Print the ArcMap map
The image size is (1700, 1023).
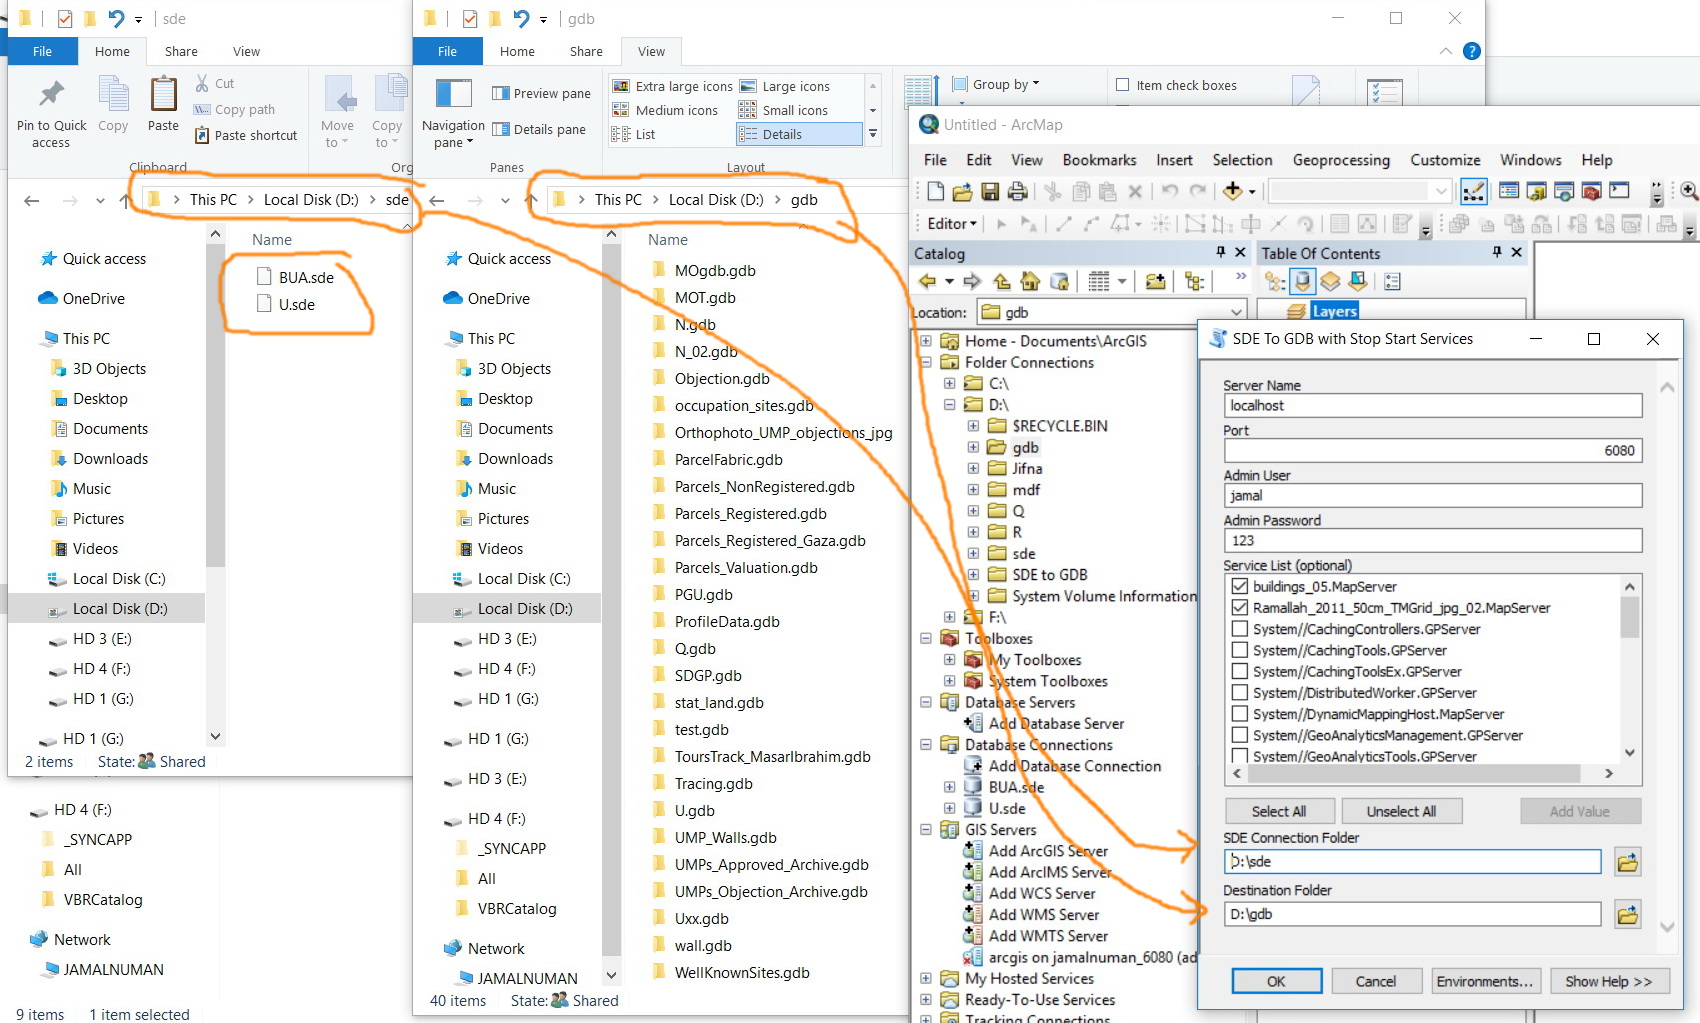[1017, 191]
